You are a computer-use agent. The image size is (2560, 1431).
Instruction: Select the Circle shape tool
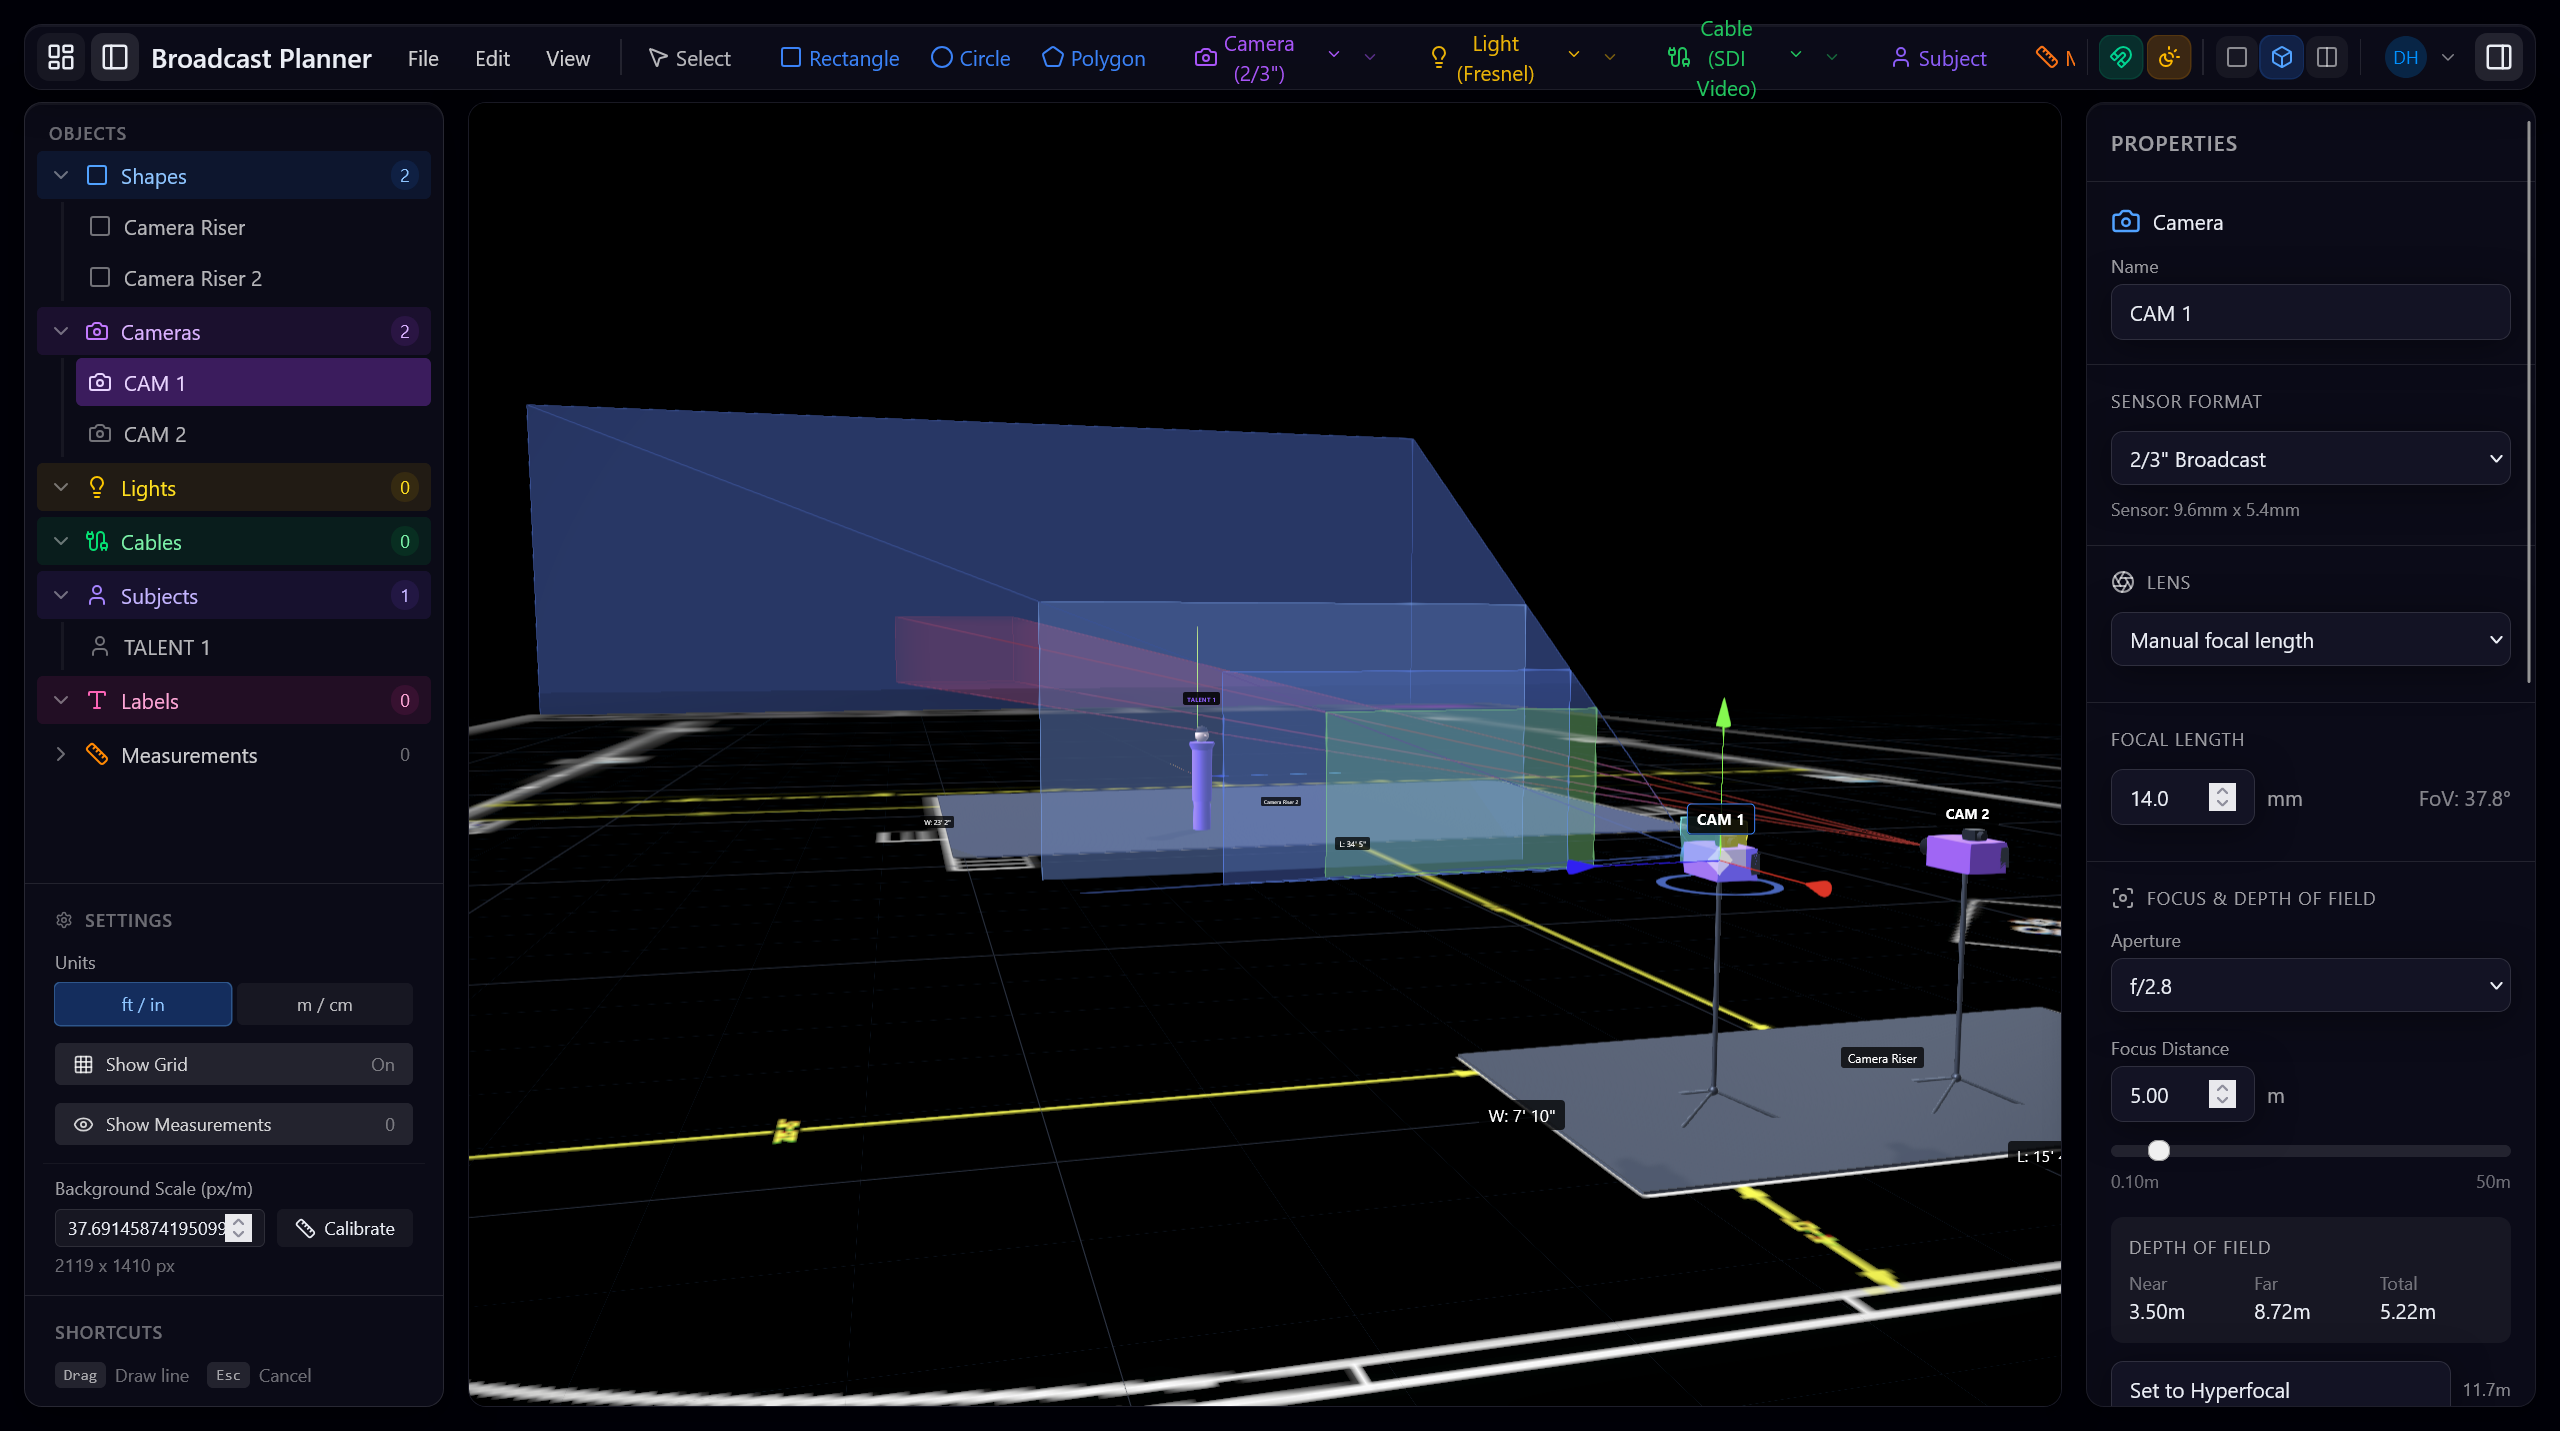969,57
